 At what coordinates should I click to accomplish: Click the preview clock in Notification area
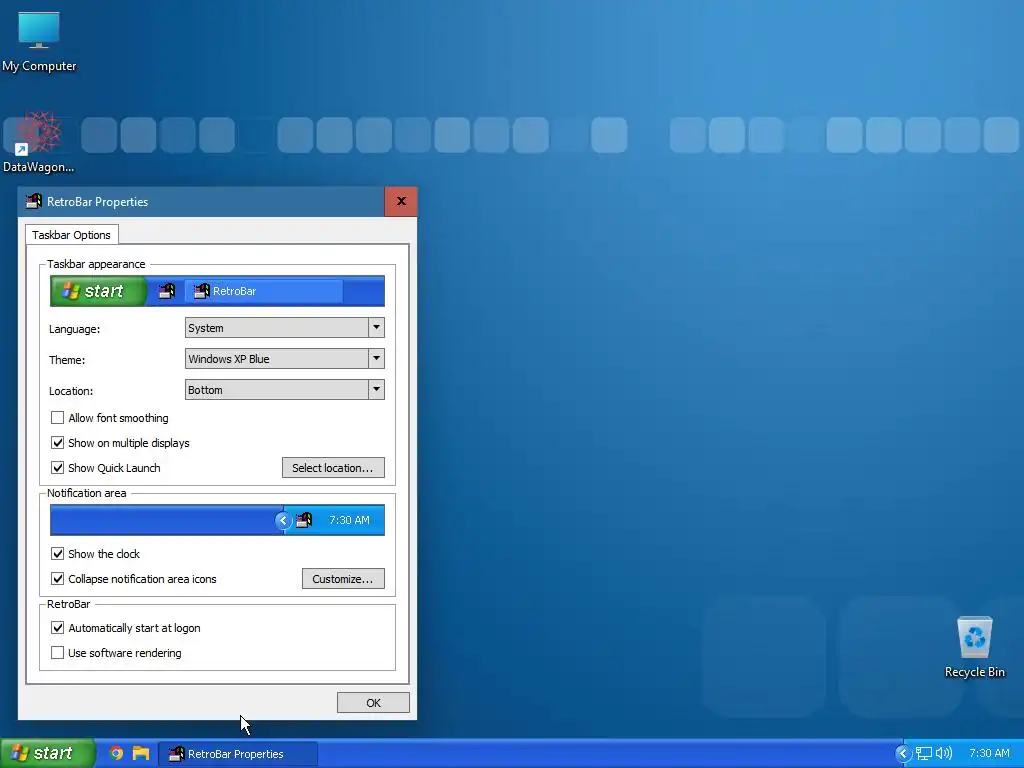point(349,520)
